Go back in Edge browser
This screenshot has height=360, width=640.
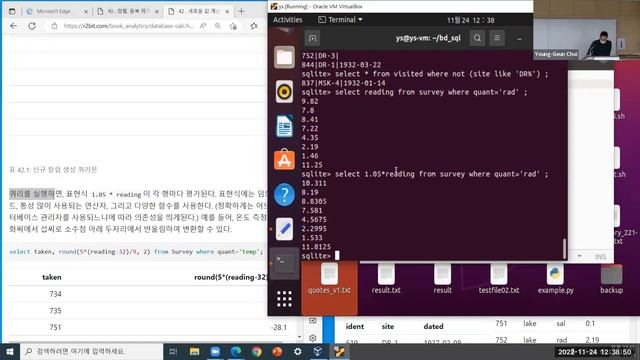13,26
